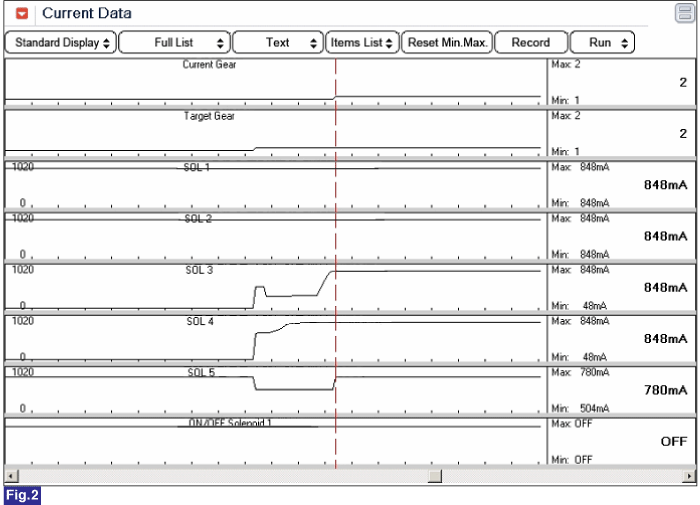This screenshot has height=505, width=700.
Task: Open the Text display mode dropdown
Action: [278, 43]
